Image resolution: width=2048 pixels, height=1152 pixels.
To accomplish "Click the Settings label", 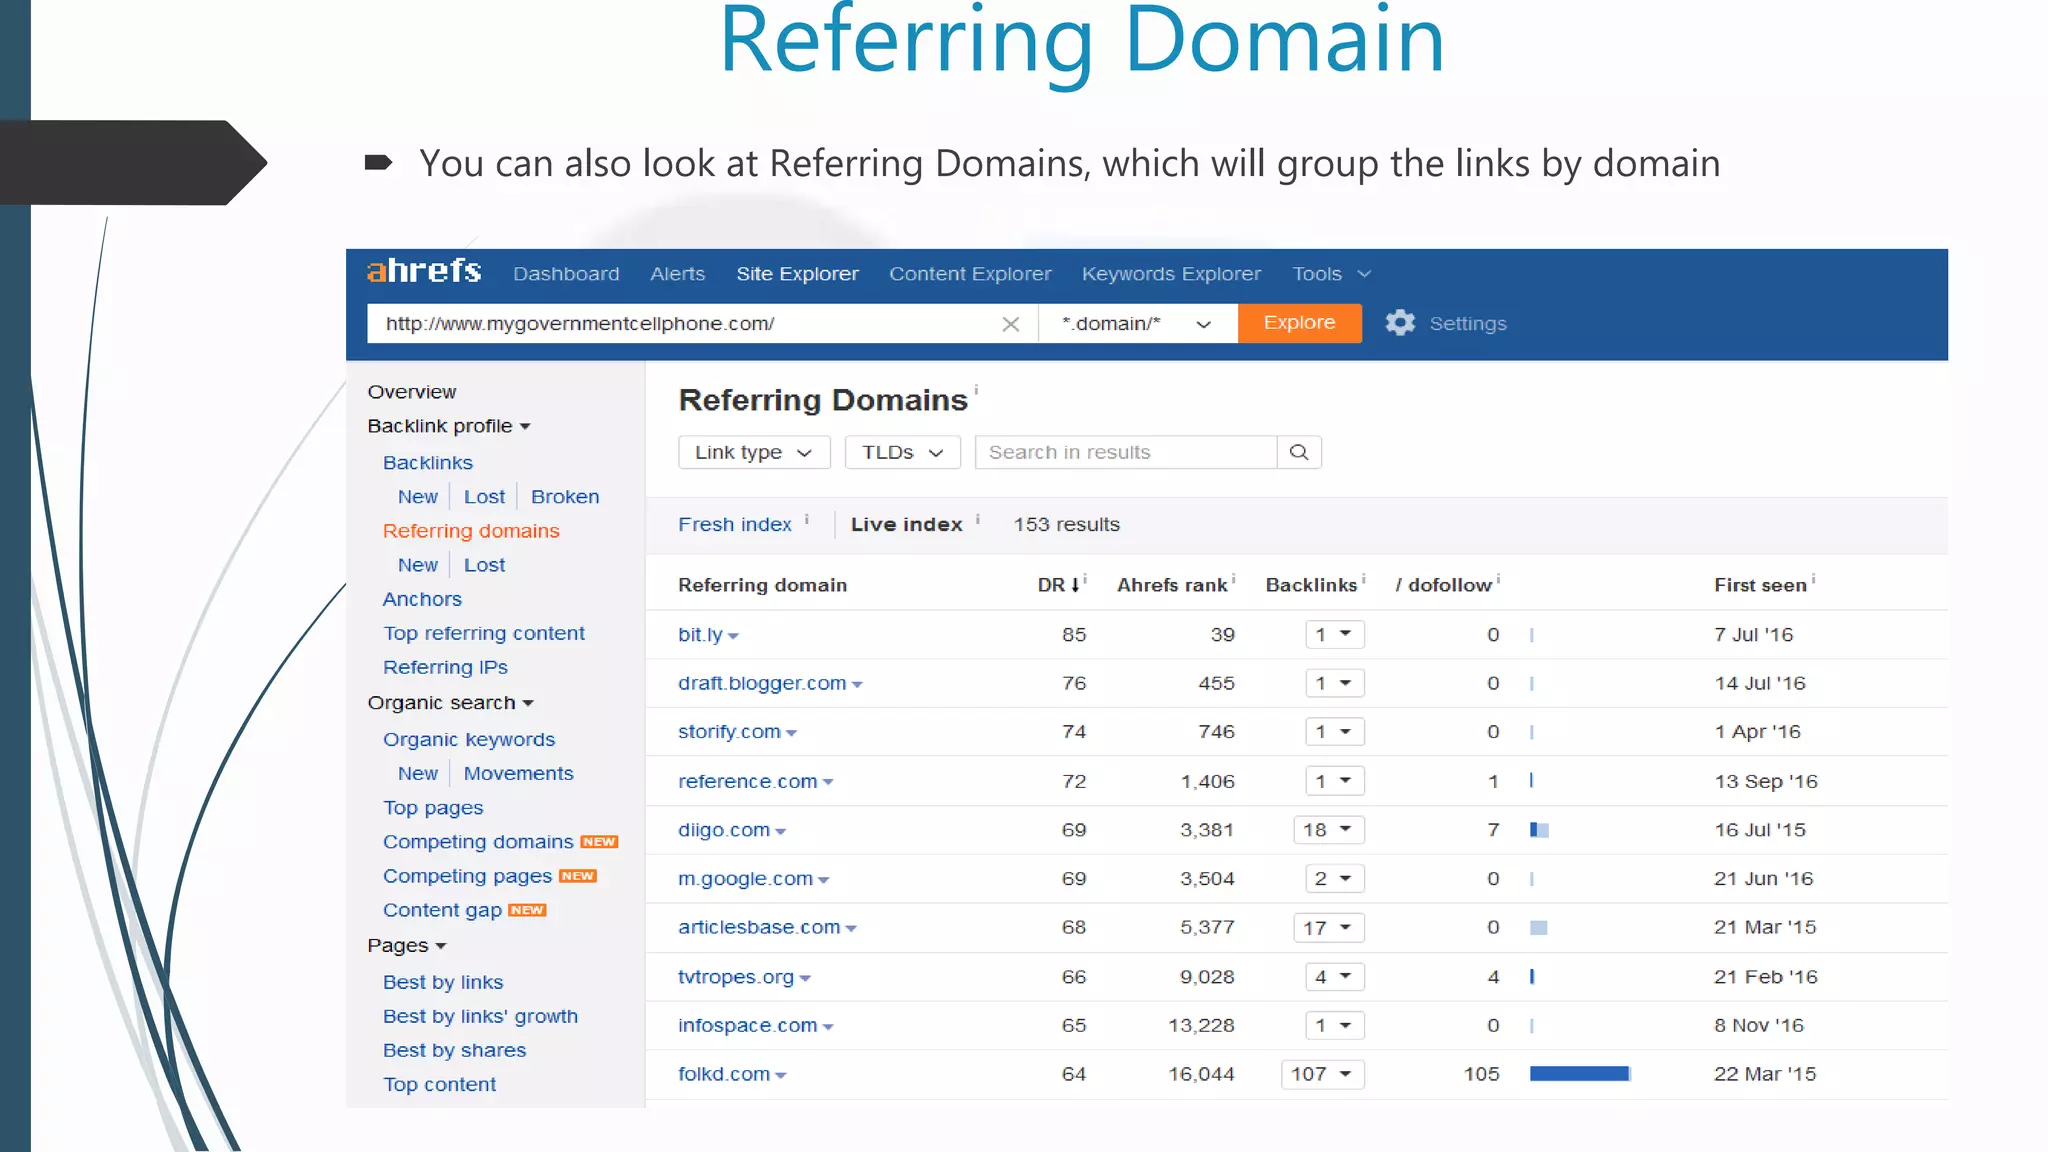I will pos(1467,324).
